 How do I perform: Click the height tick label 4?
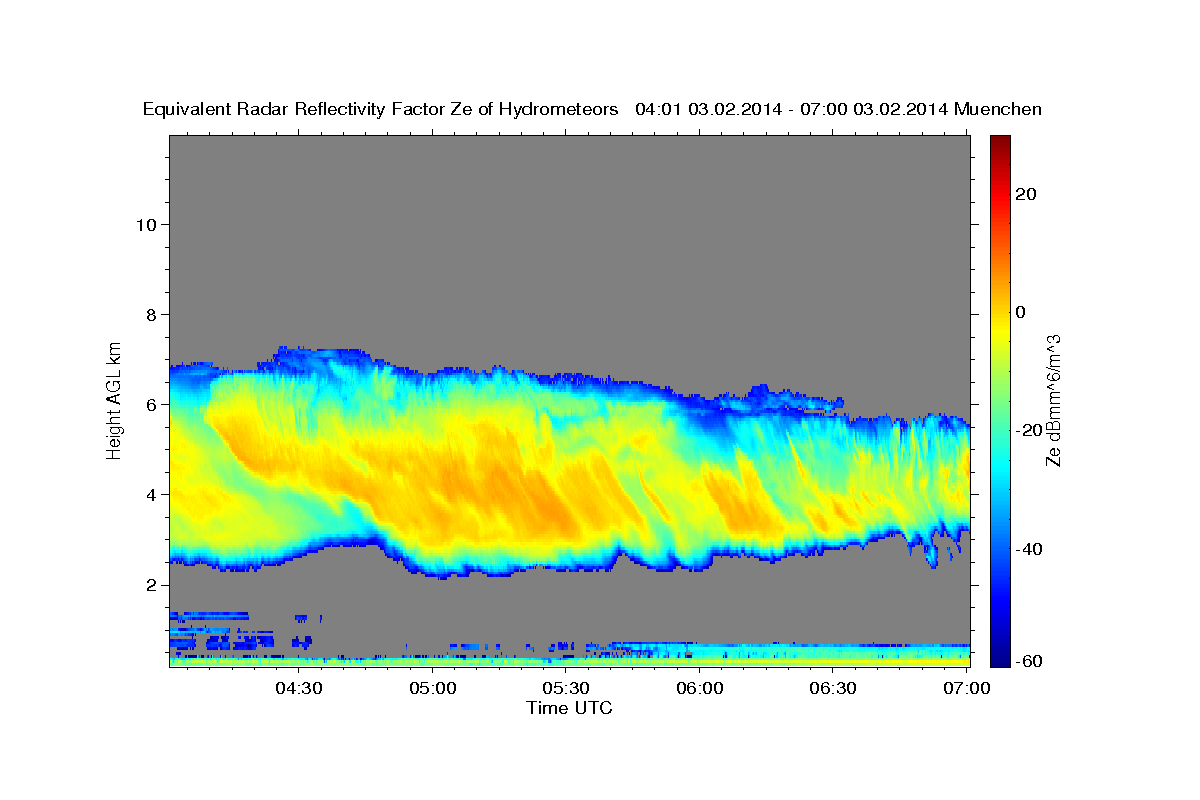(151, 494)
